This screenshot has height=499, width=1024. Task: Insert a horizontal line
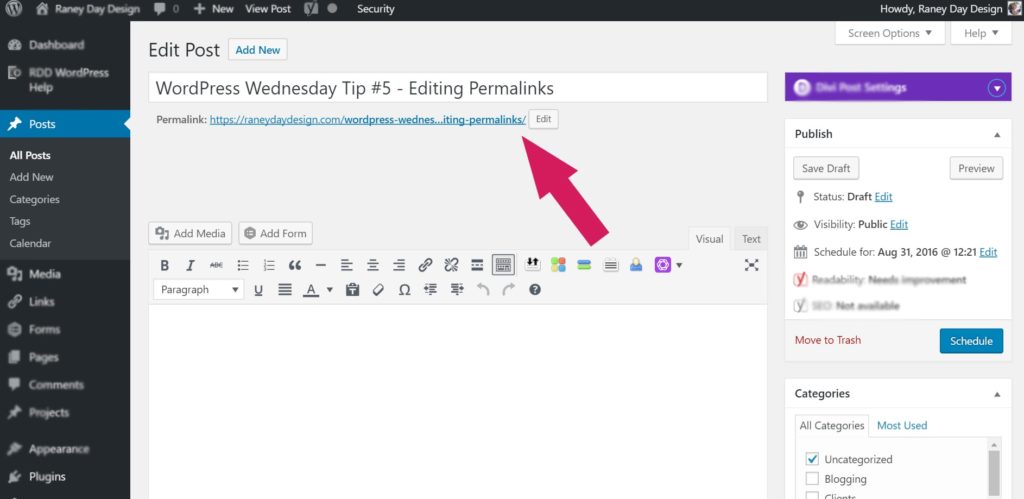coord(321,265)
